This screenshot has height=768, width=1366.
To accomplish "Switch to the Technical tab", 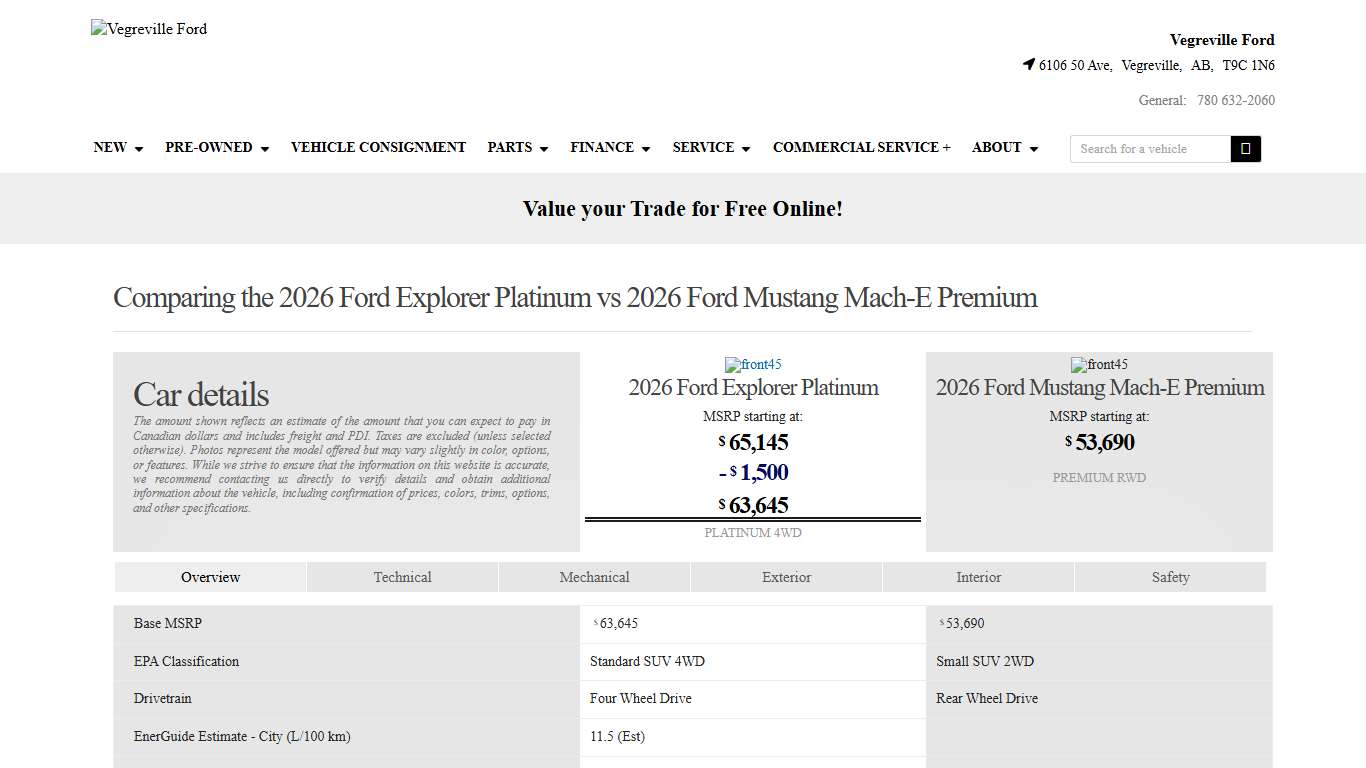I will coord(402,577).
